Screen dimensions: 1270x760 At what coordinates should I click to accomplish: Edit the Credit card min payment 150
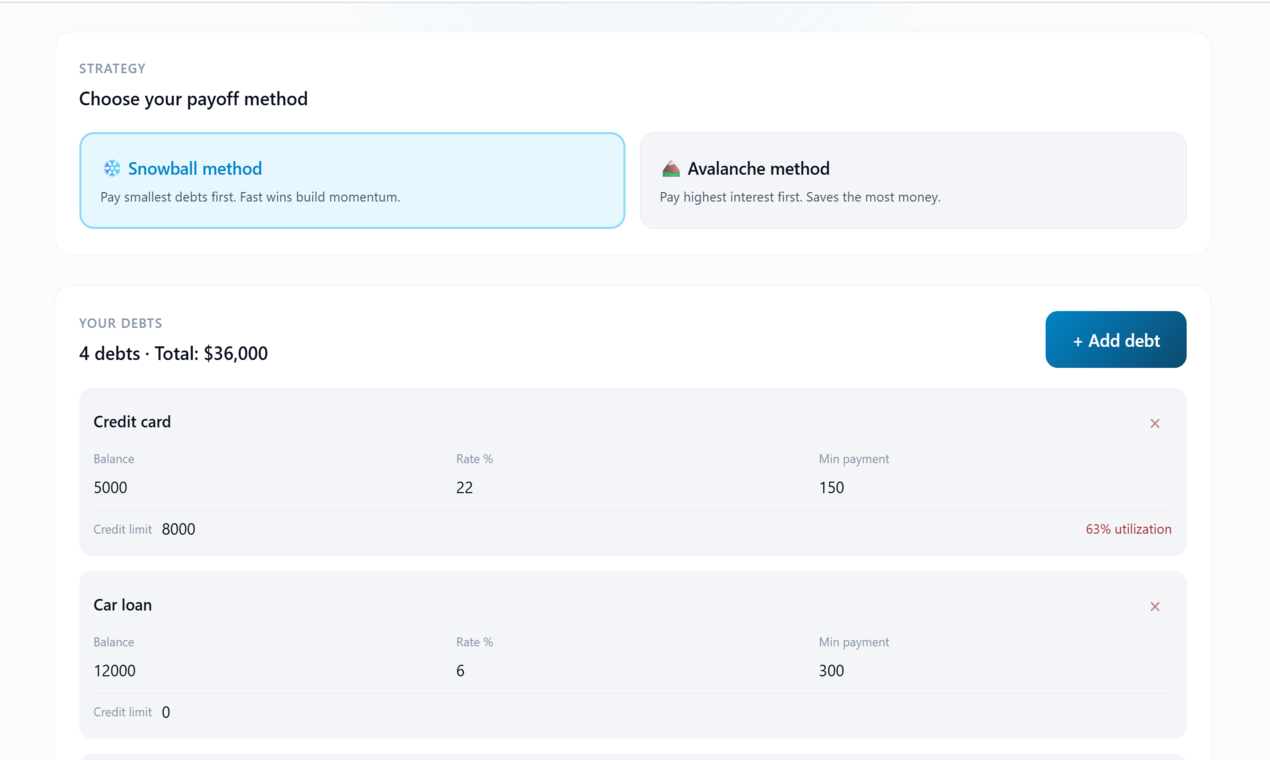click(x=995, y=488)
